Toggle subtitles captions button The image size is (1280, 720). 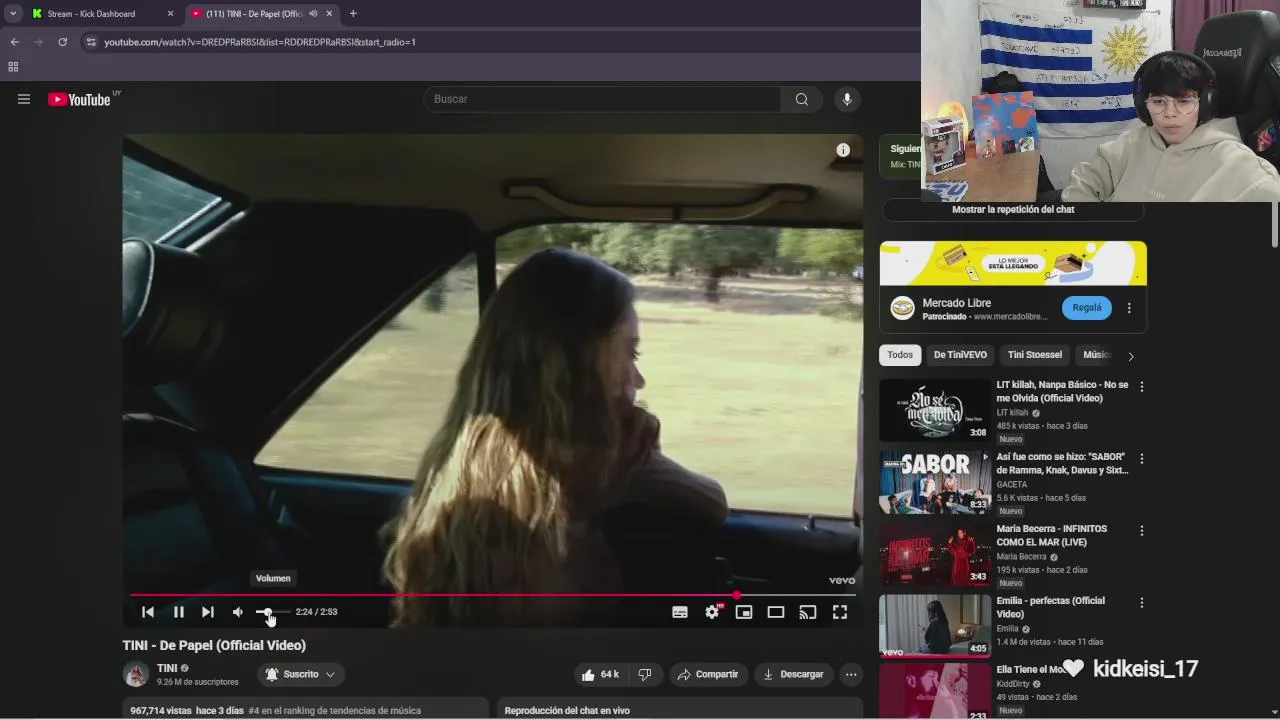tap(680, 612)
